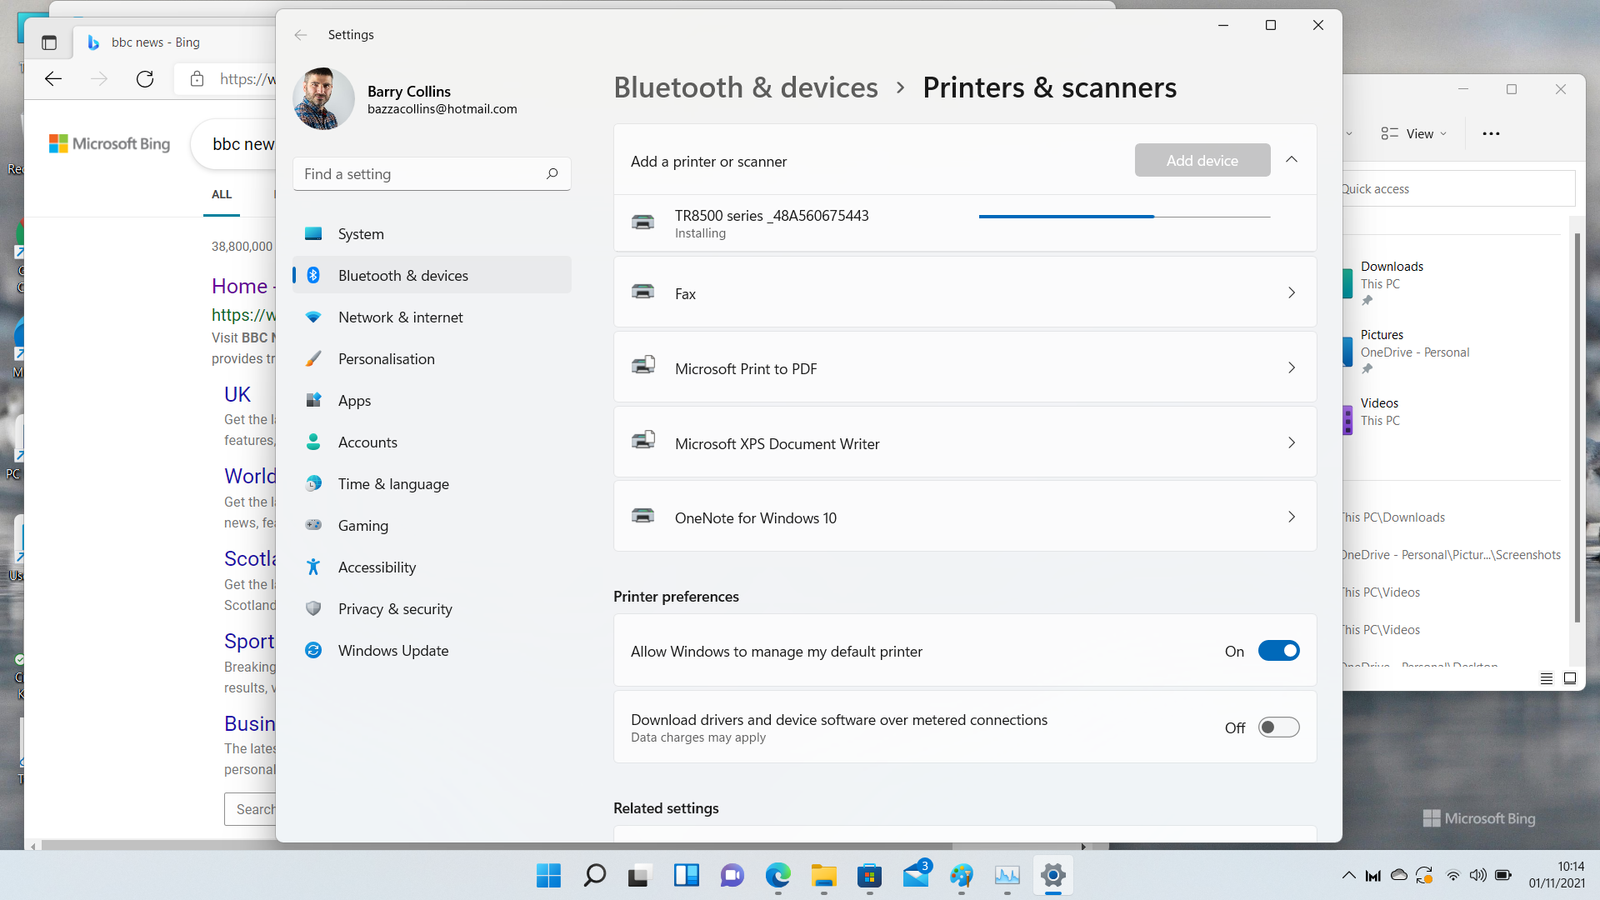Screen dimensions: 1600x900
Task: Open the System section in Settings sidebar
Action: (314, 233)
